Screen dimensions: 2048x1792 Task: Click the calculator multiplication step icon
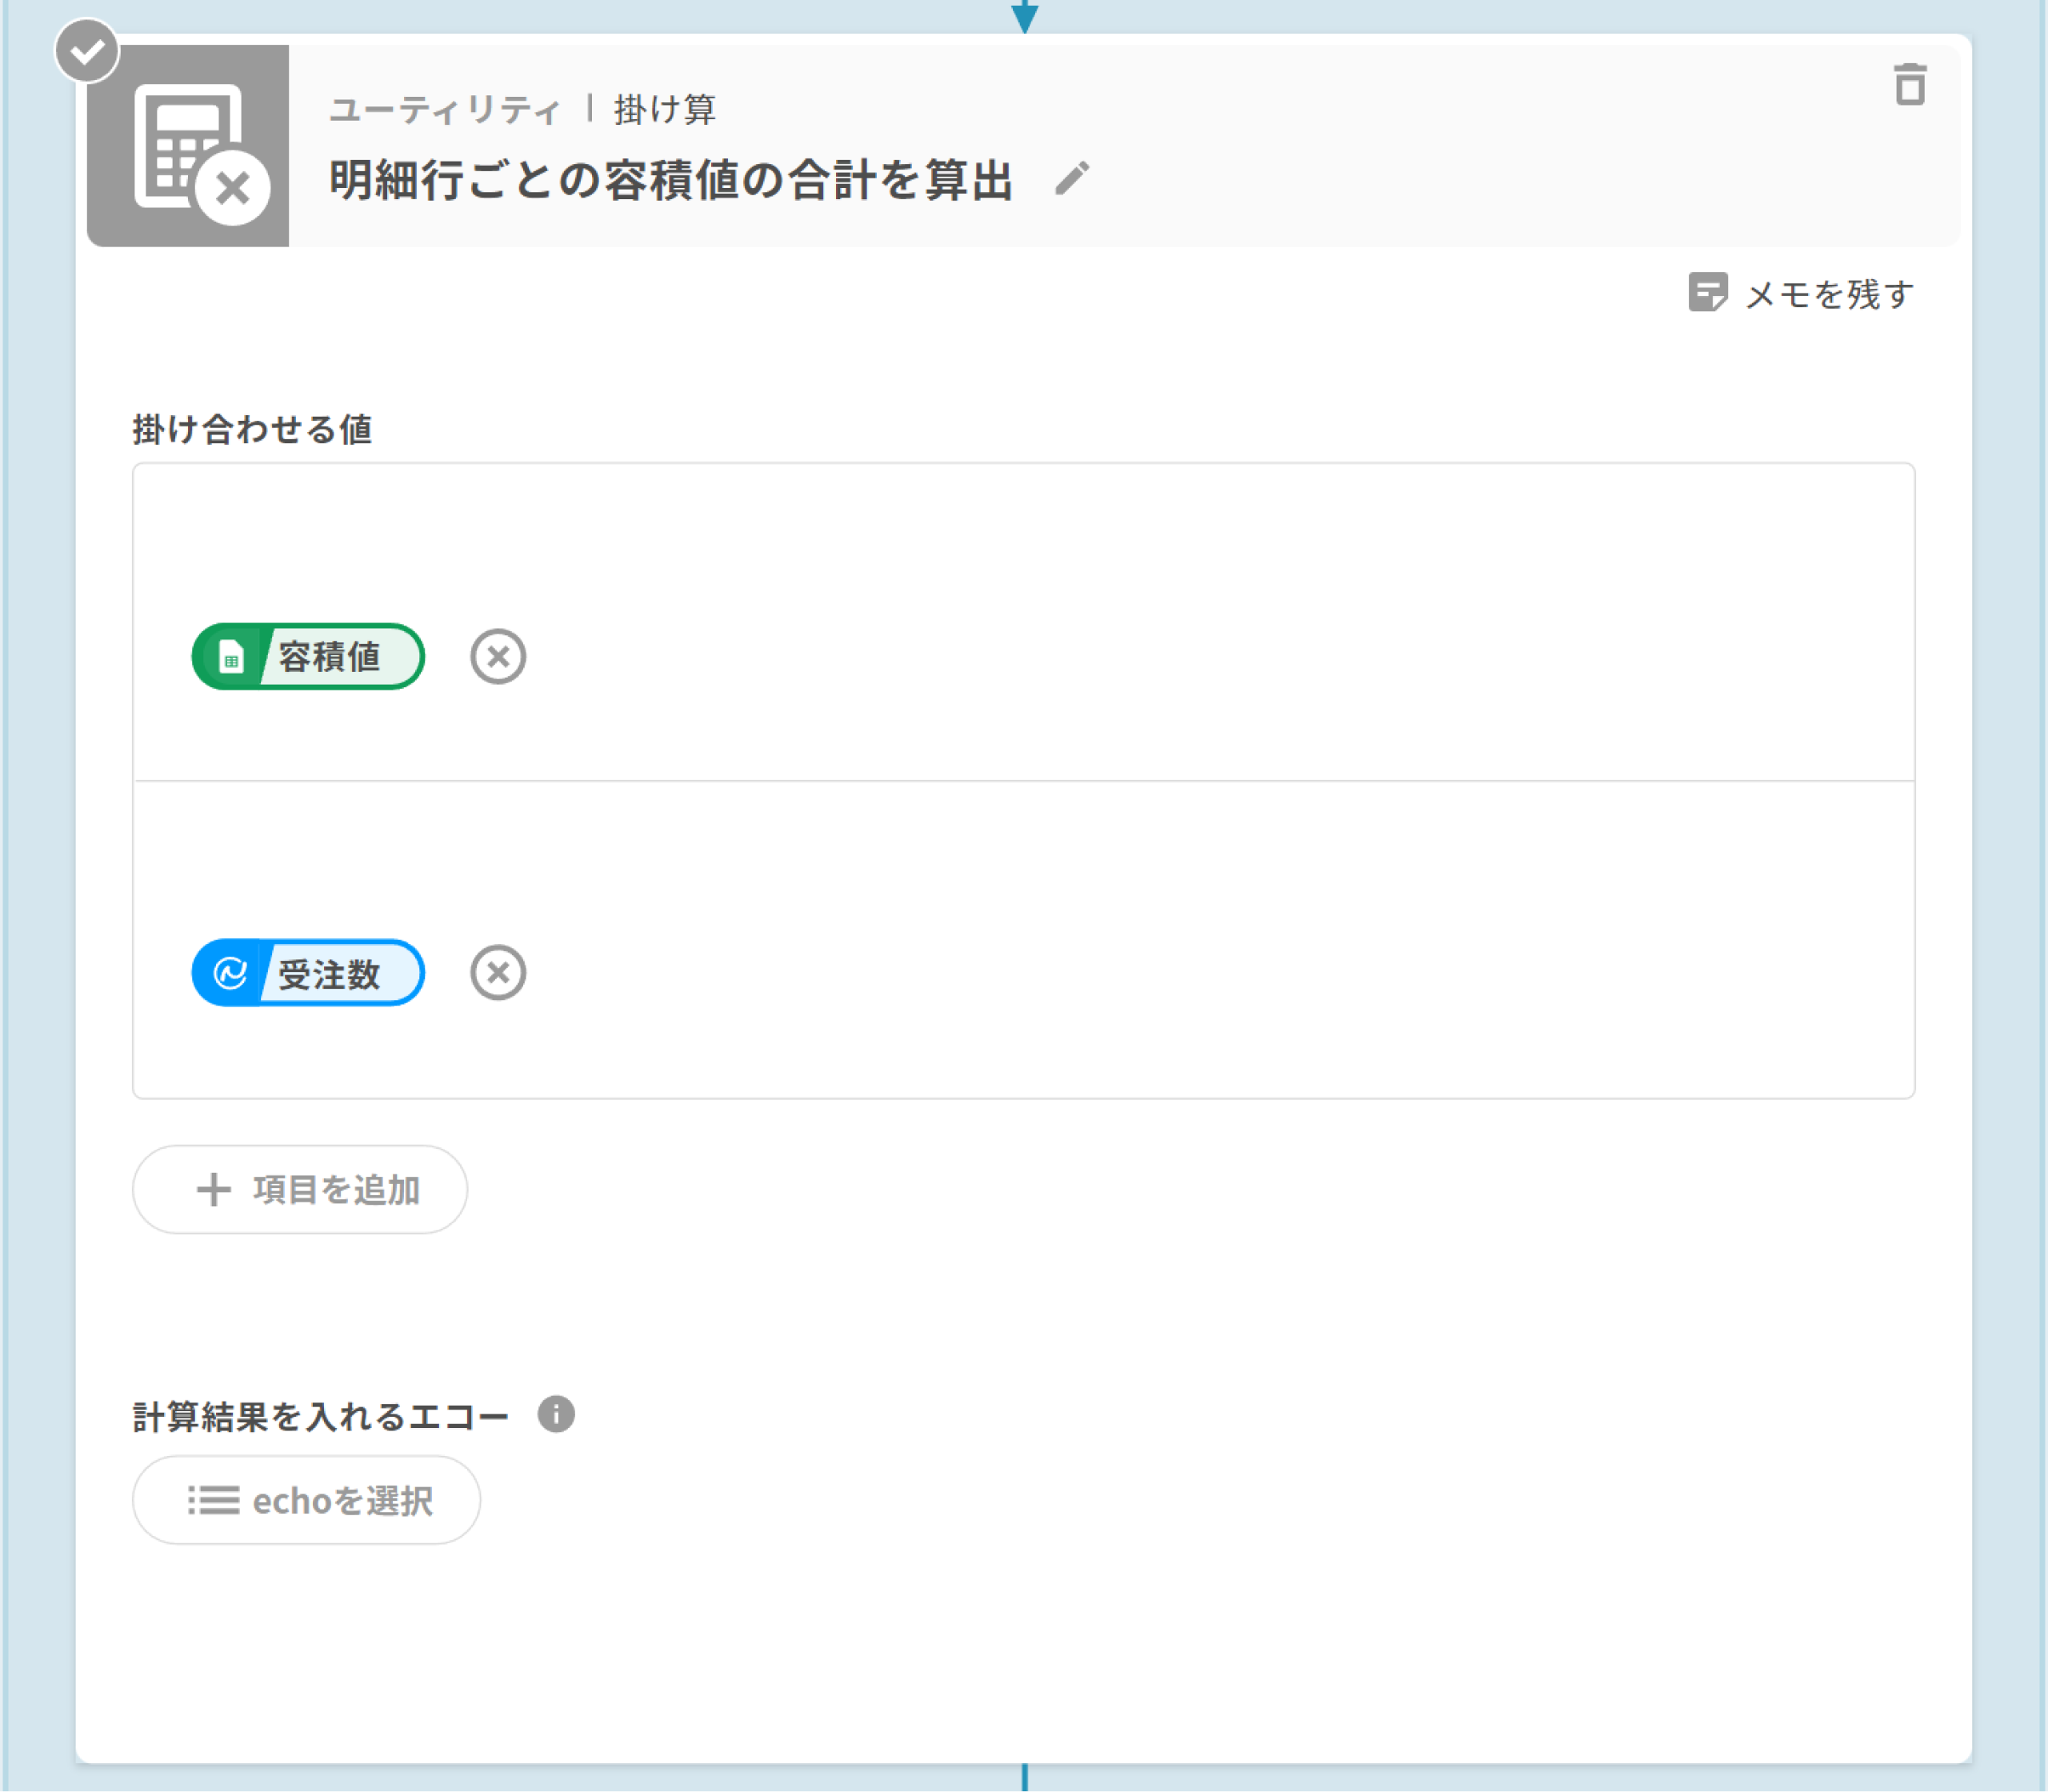[189, 146]
